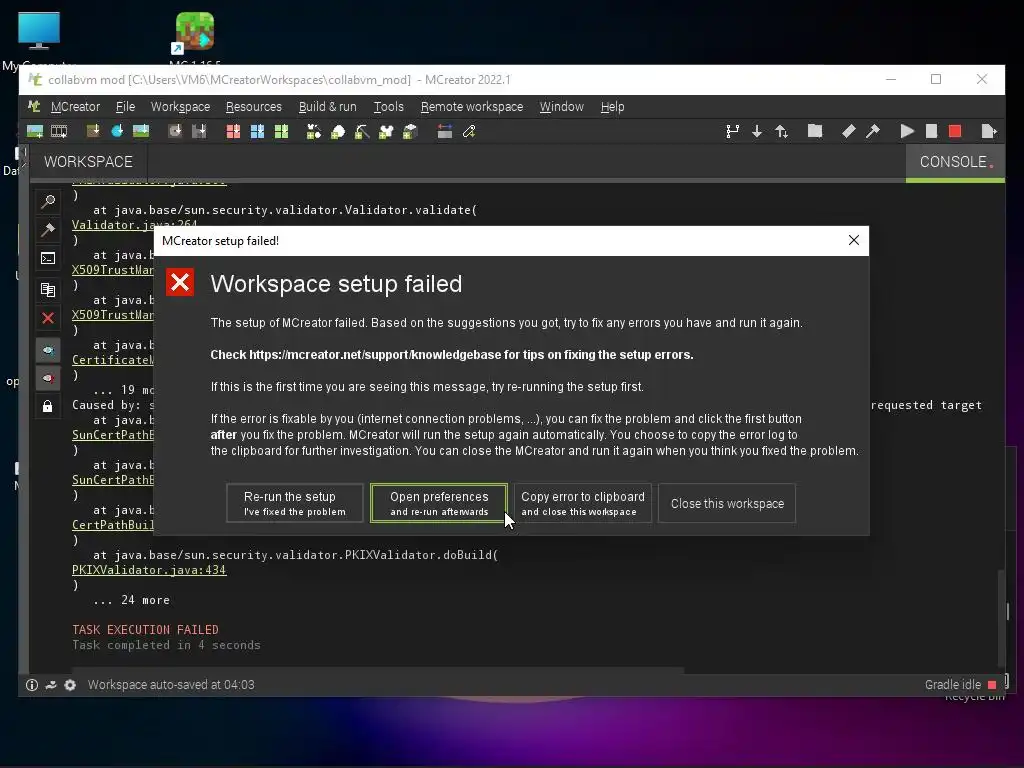The width and height of the screenshot is (1024, 768).
Task: Open the Workspace menu
Action: [180, 106]
